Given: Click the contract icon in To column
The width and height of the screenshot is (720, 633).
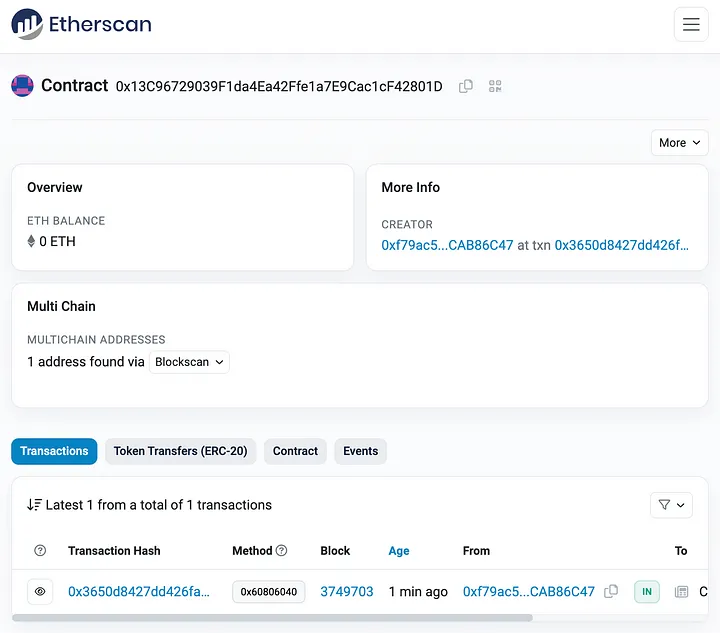Looking at the screenshot, I should [682, 592].
